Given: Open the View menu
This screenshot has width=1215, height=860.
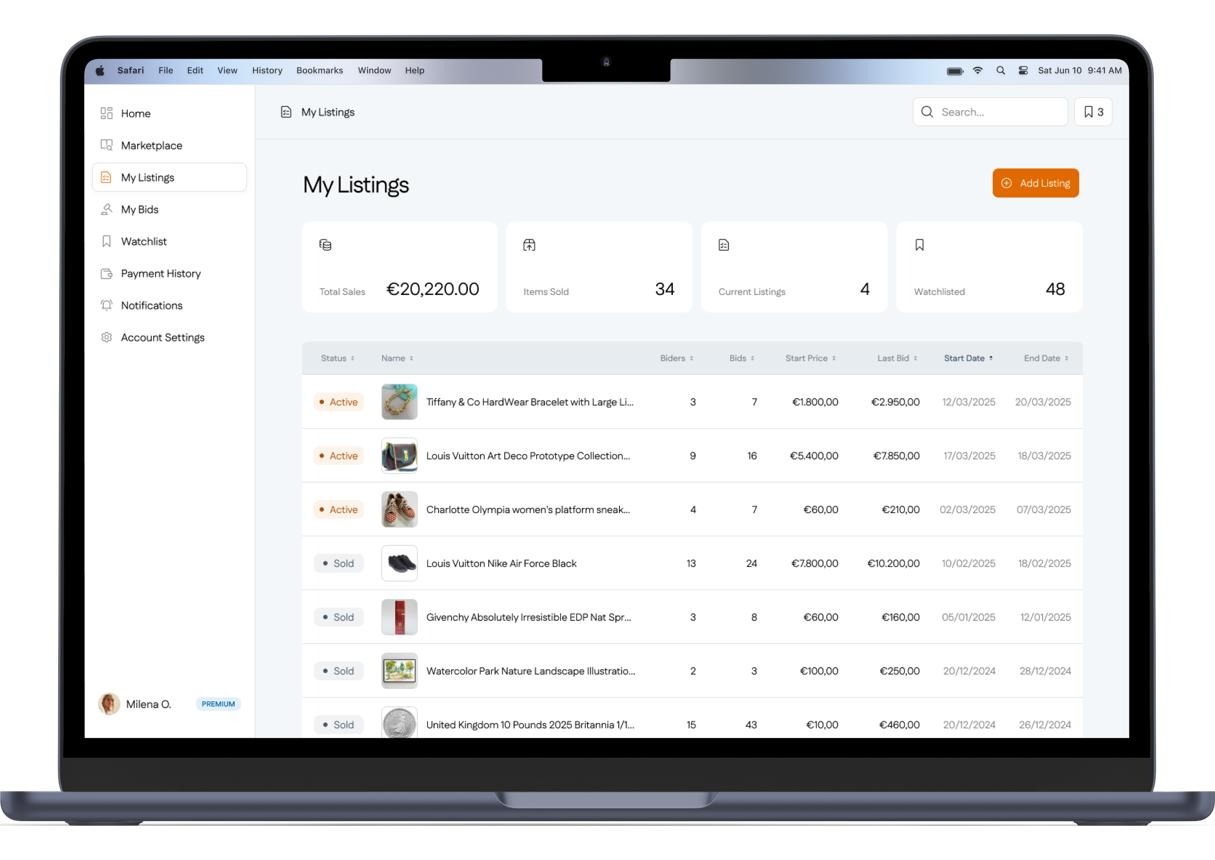Looking at the screenshot, I should coord(228,70).
